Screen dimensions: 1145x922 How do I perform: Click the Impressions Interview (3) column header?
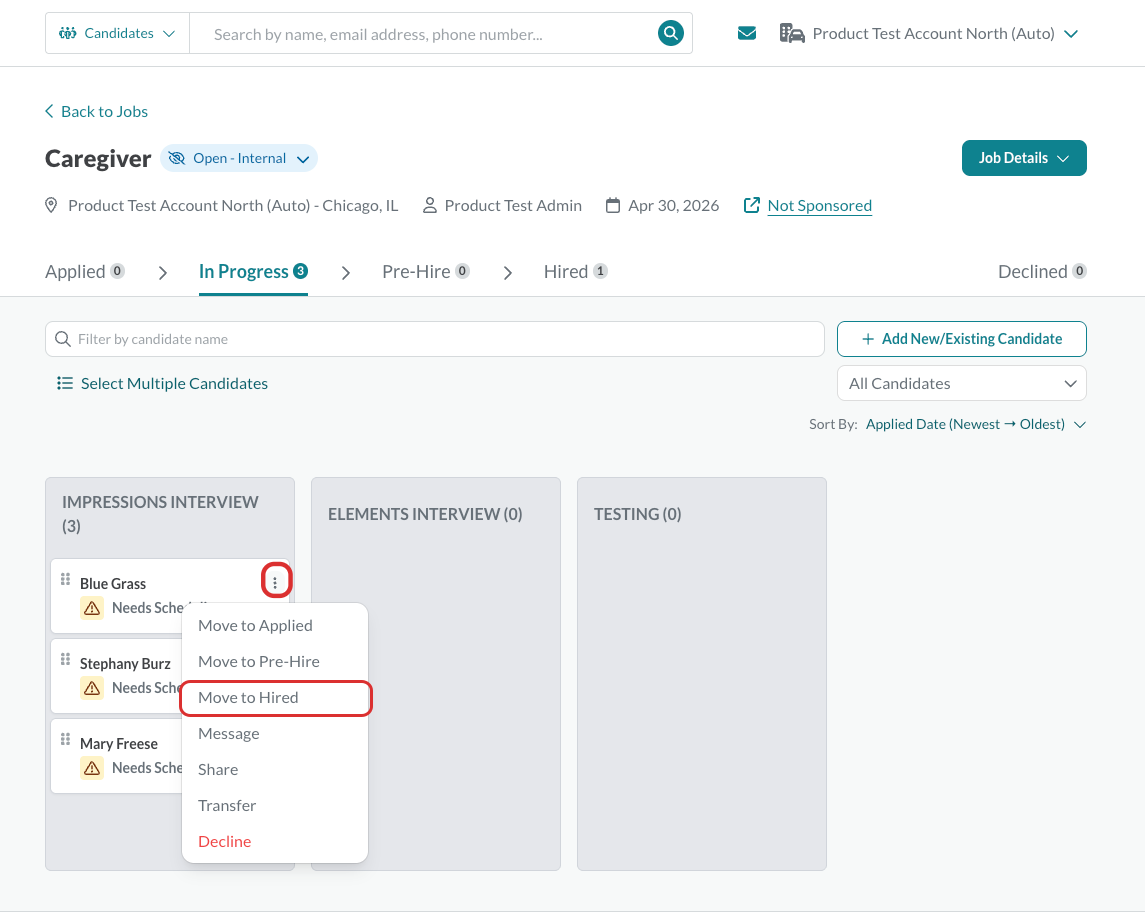pyautogui.click(x=160, y=514)
